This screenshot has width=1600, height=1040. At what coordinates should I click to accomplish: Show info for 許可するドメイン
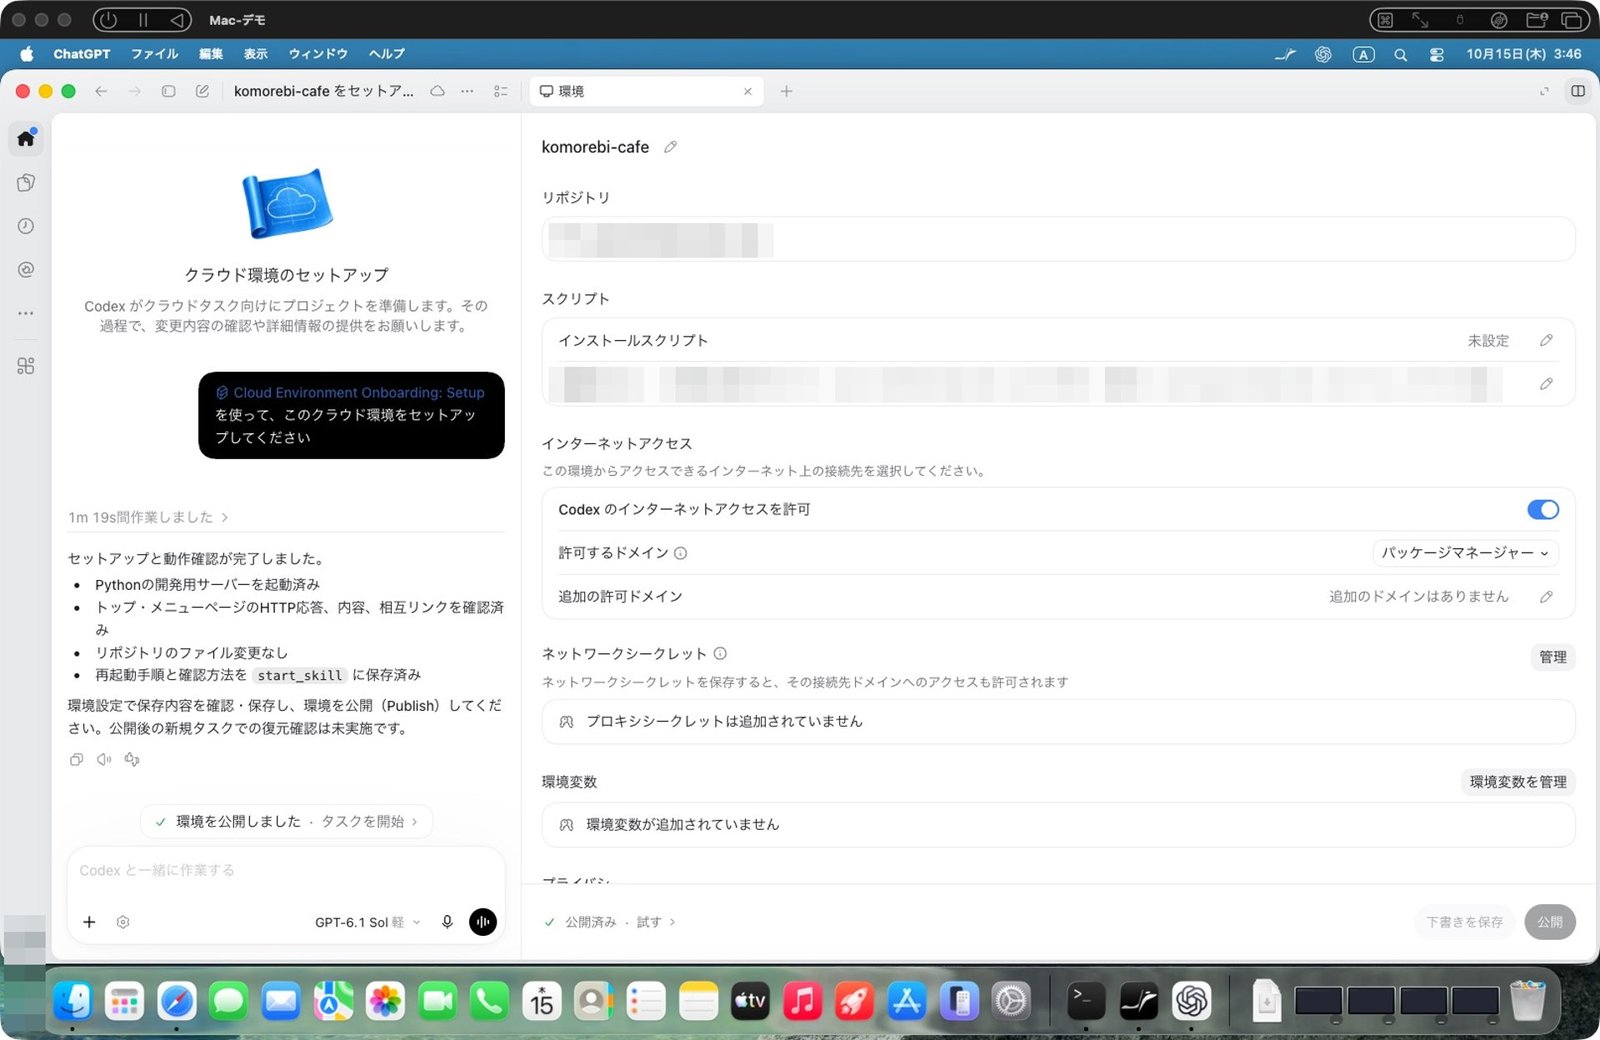point(680,553)
